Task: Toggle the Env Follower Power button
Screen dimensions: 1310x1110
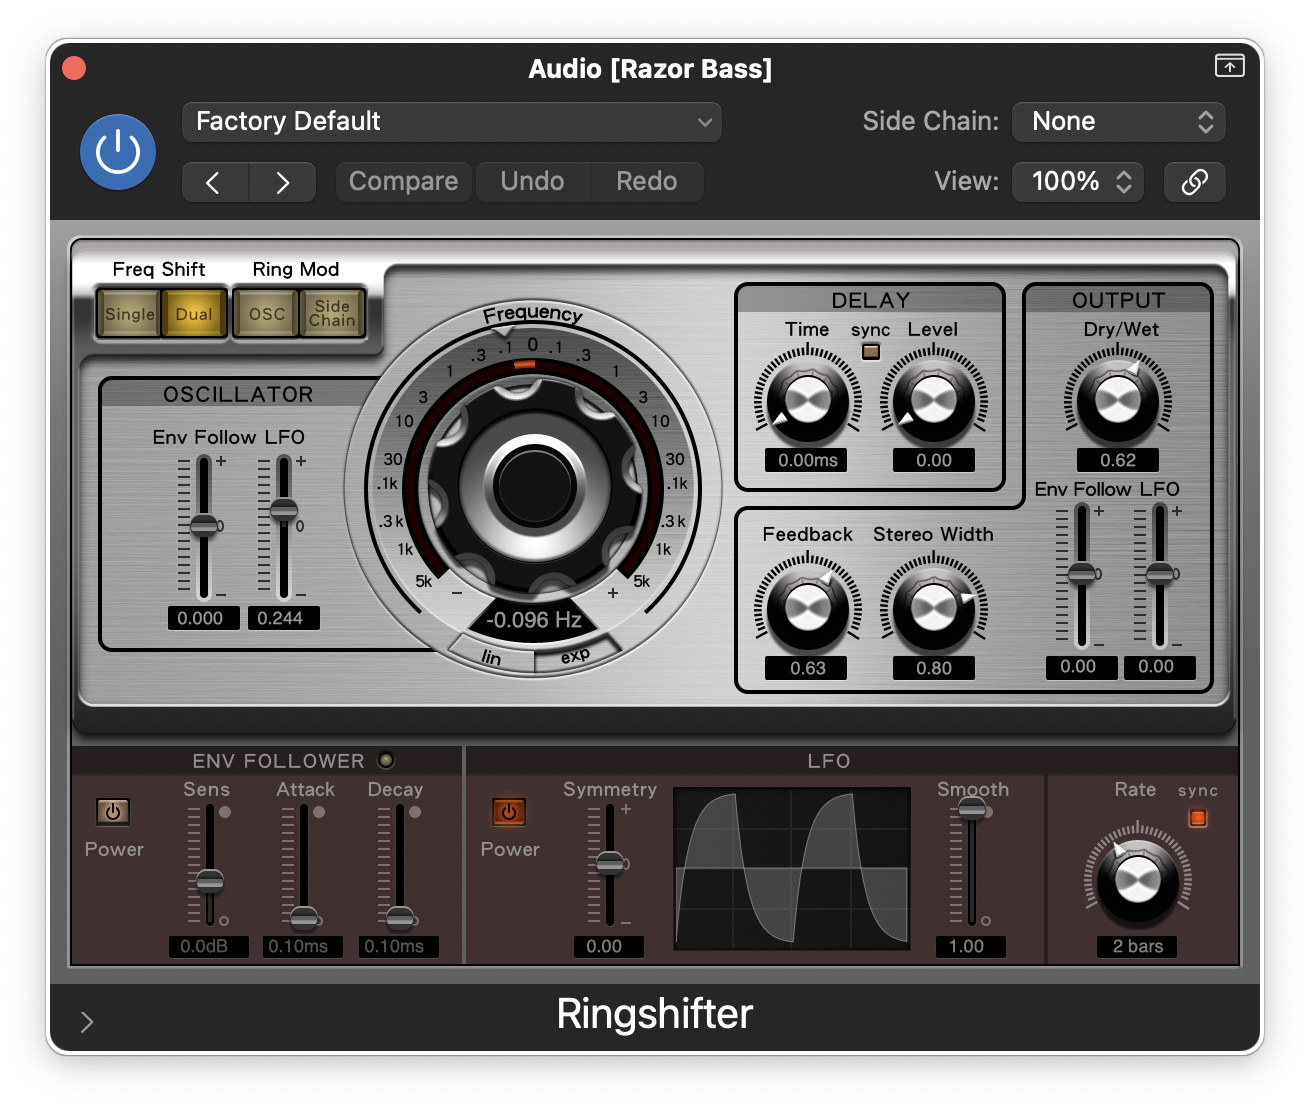Action: click(x=113, y=812)
